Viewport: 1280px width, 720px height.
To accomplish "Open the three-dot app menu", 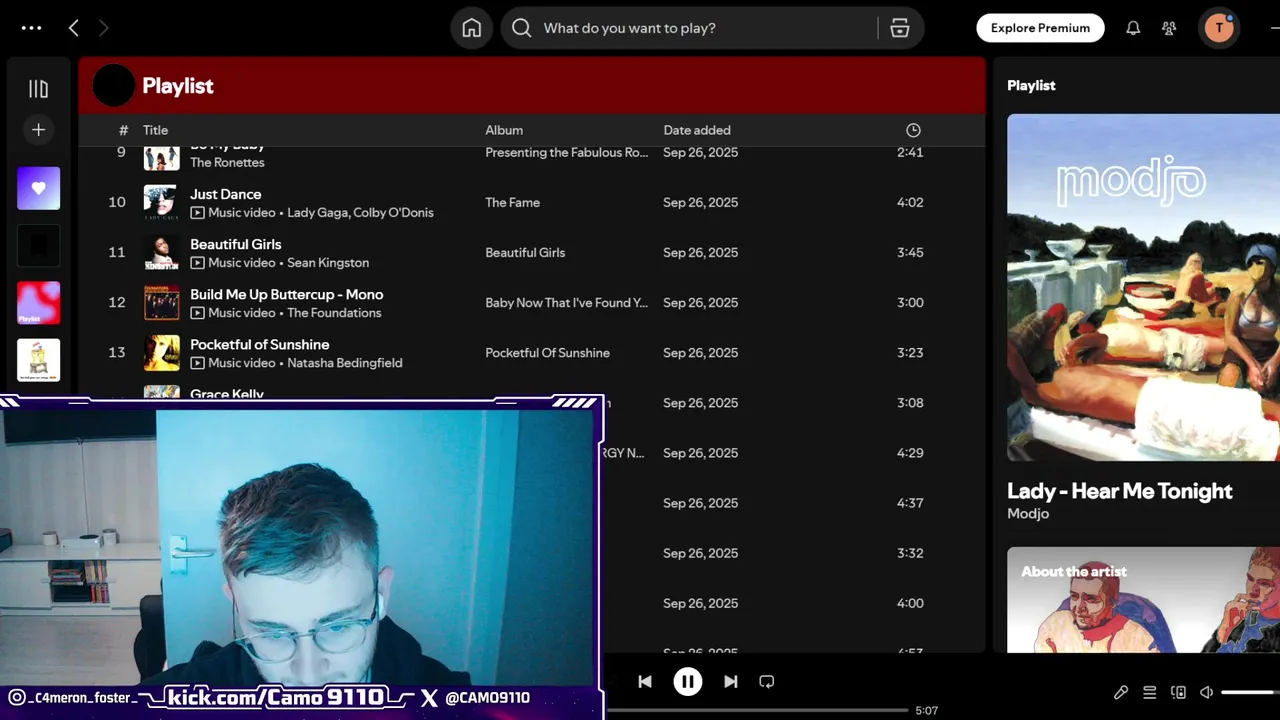I will click(31, 28).
